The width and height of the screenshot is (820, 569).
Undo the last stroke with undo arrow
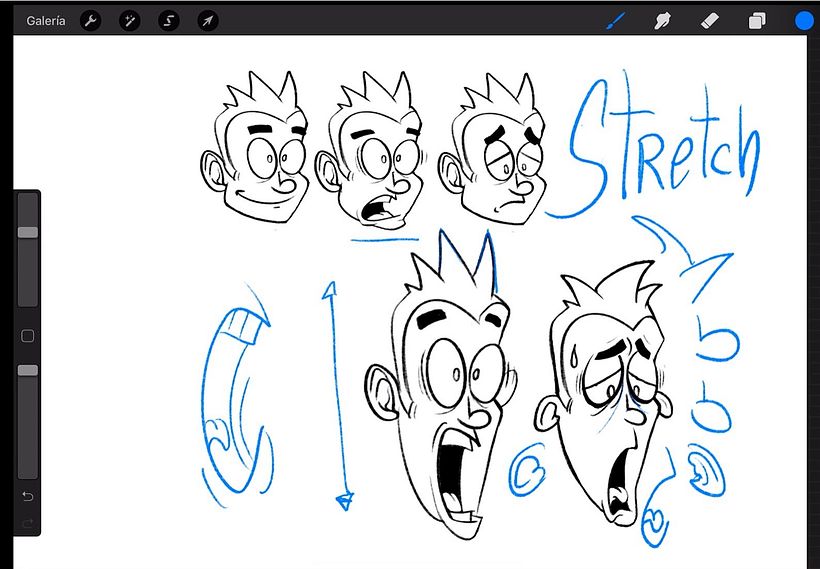tap(28, 496)
